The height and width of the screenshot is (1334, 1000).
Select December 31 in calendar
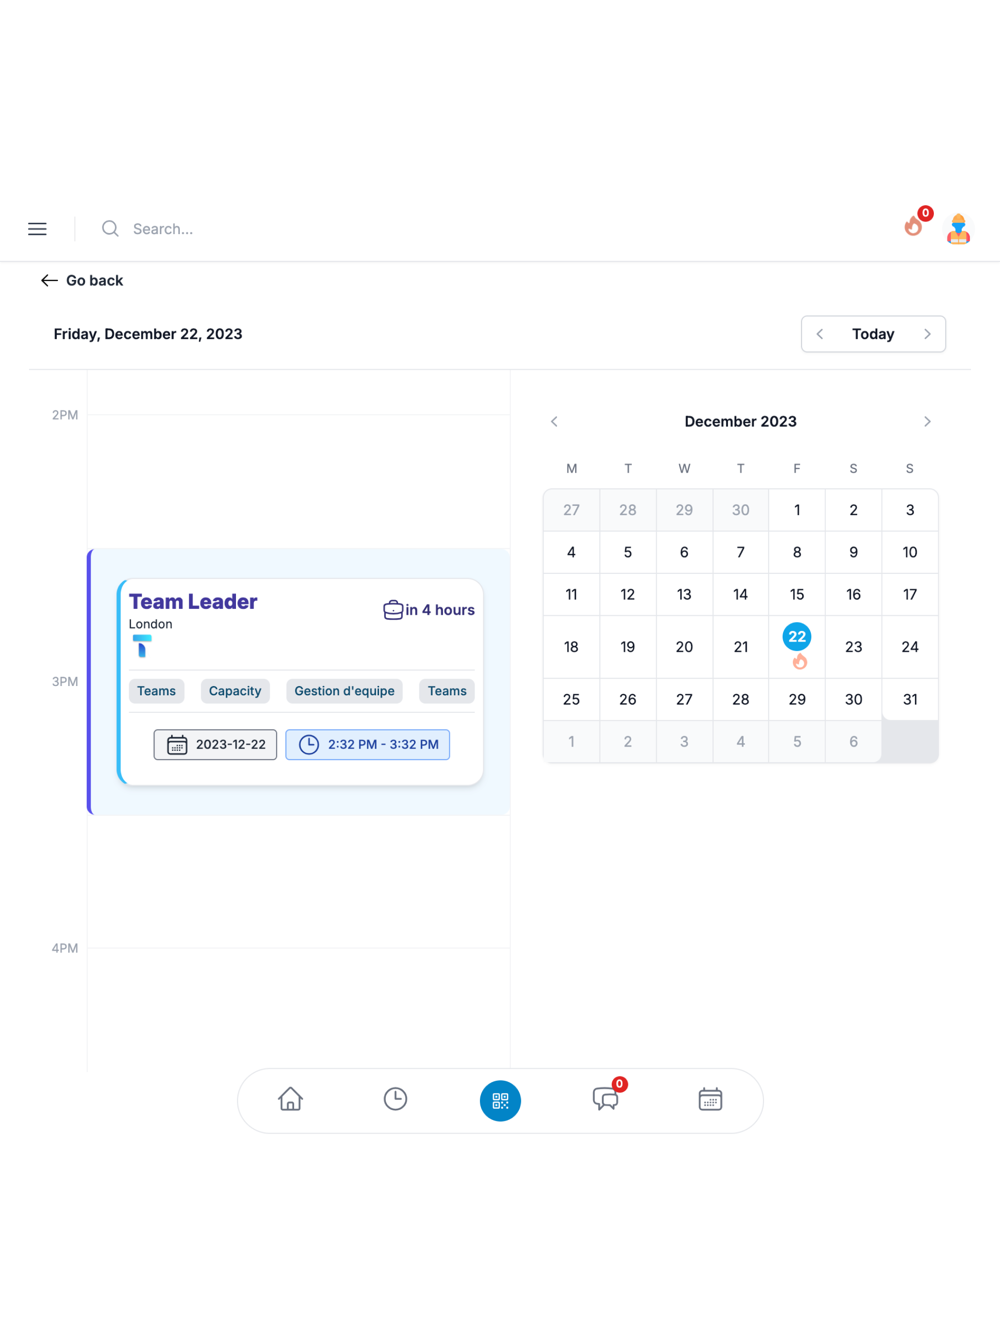(x=910, y=700)
